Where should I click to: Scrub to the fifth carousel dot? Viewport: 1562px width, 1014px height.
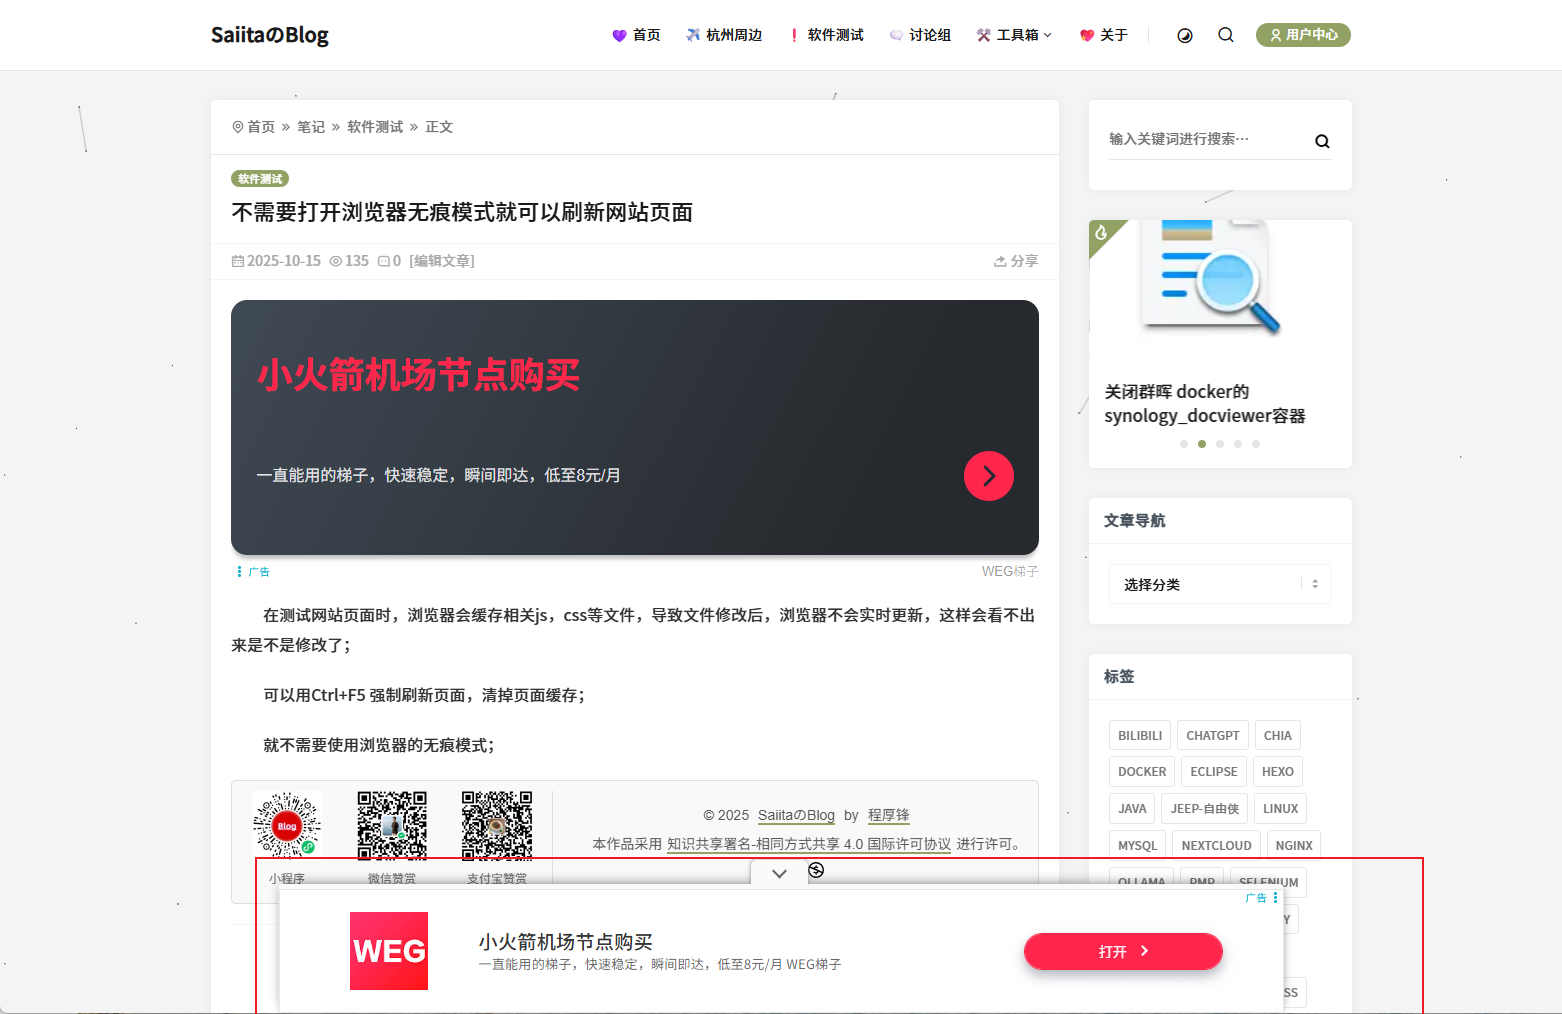coord(1256,443)
